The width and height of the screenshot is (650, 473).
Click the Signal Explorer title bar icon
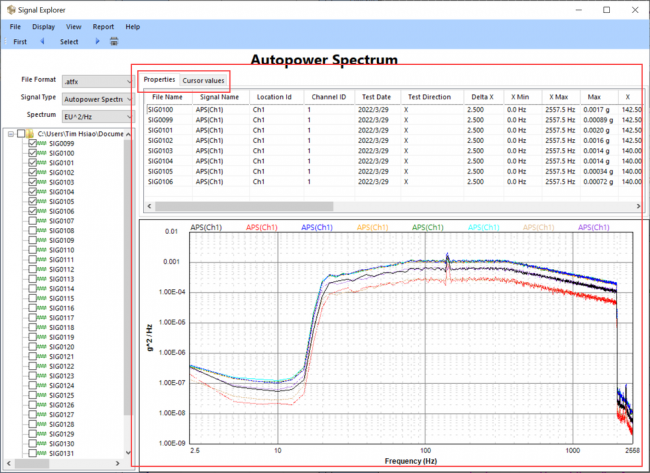[9, 8]
